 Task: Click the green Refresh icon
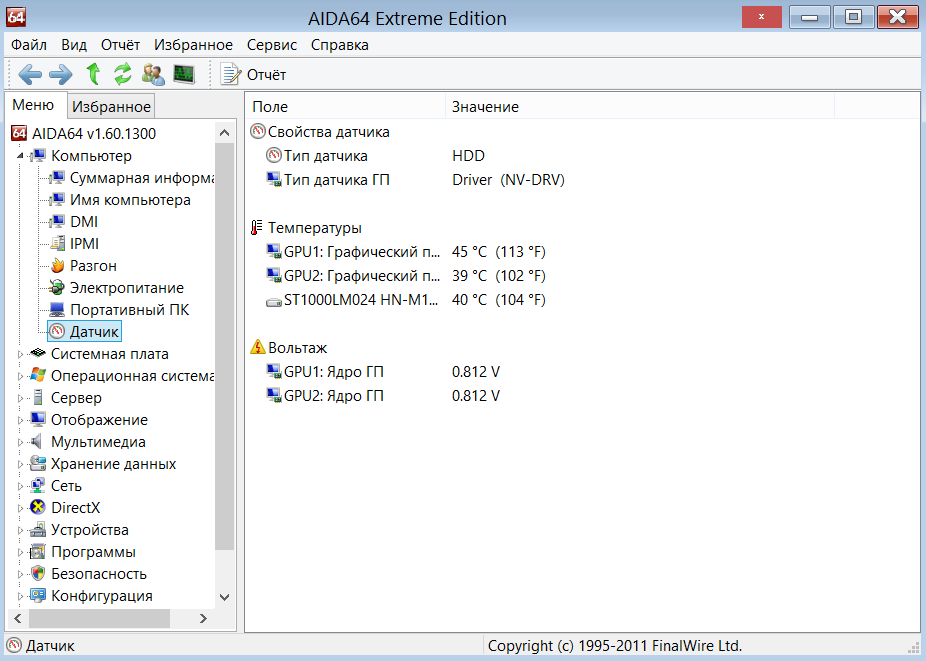[x=123, y=74]
